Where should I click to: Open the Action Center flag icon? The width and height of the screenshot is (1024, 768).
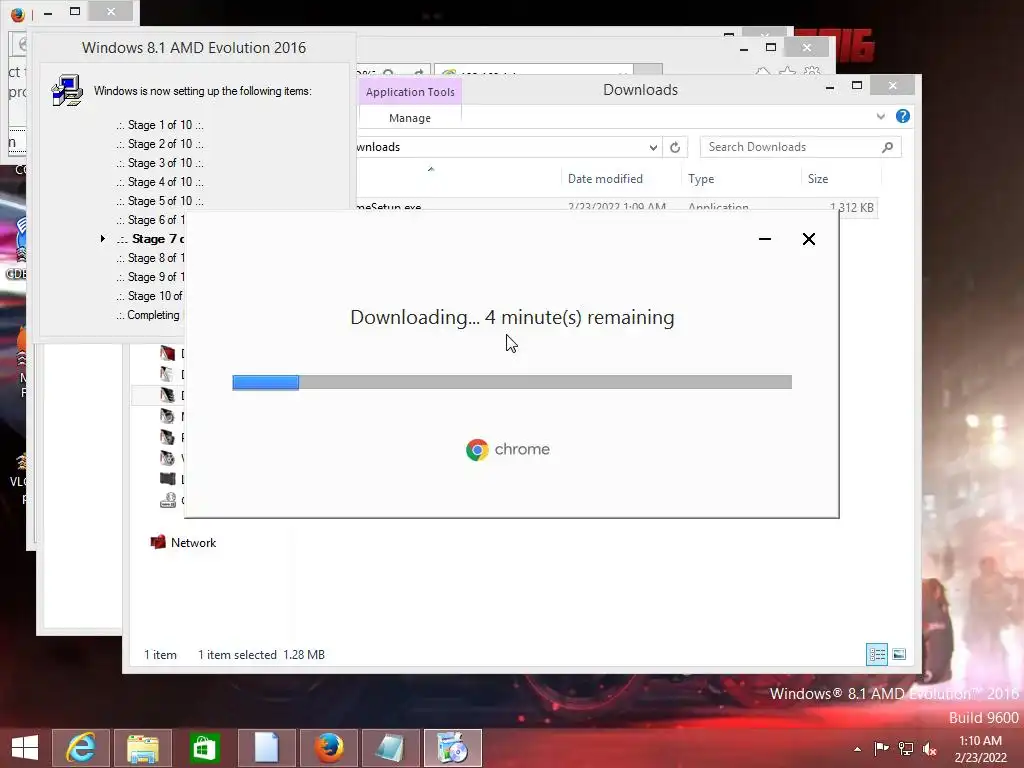tap(881, 748)
